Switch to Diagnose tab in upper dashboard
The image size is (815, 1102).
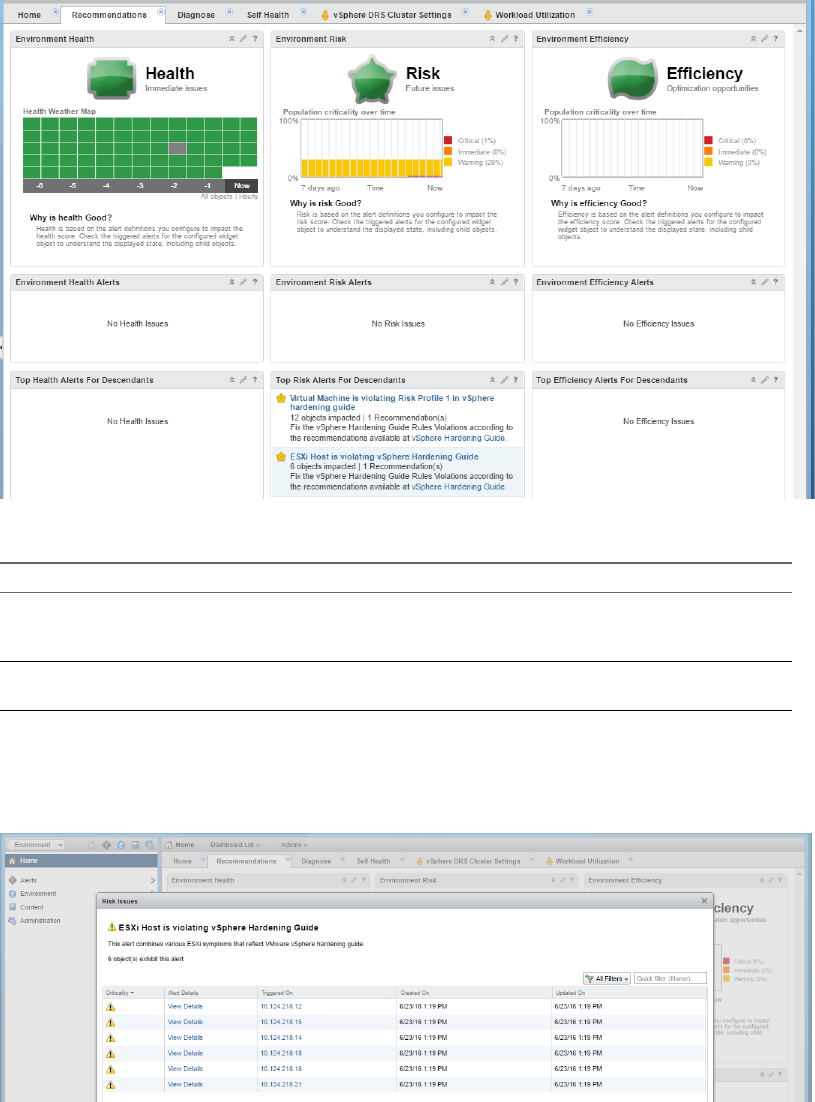point(196,15)
